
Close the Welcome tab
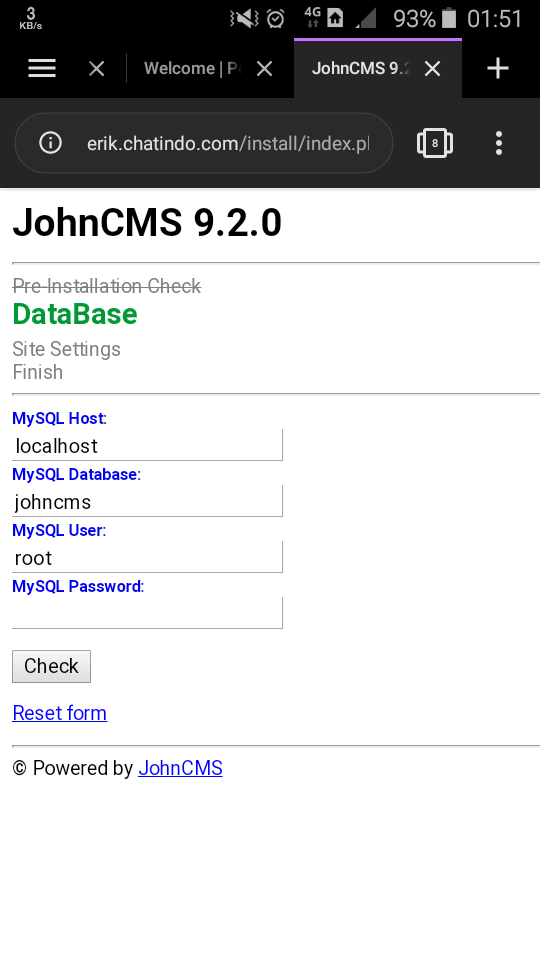click(264, 69)
